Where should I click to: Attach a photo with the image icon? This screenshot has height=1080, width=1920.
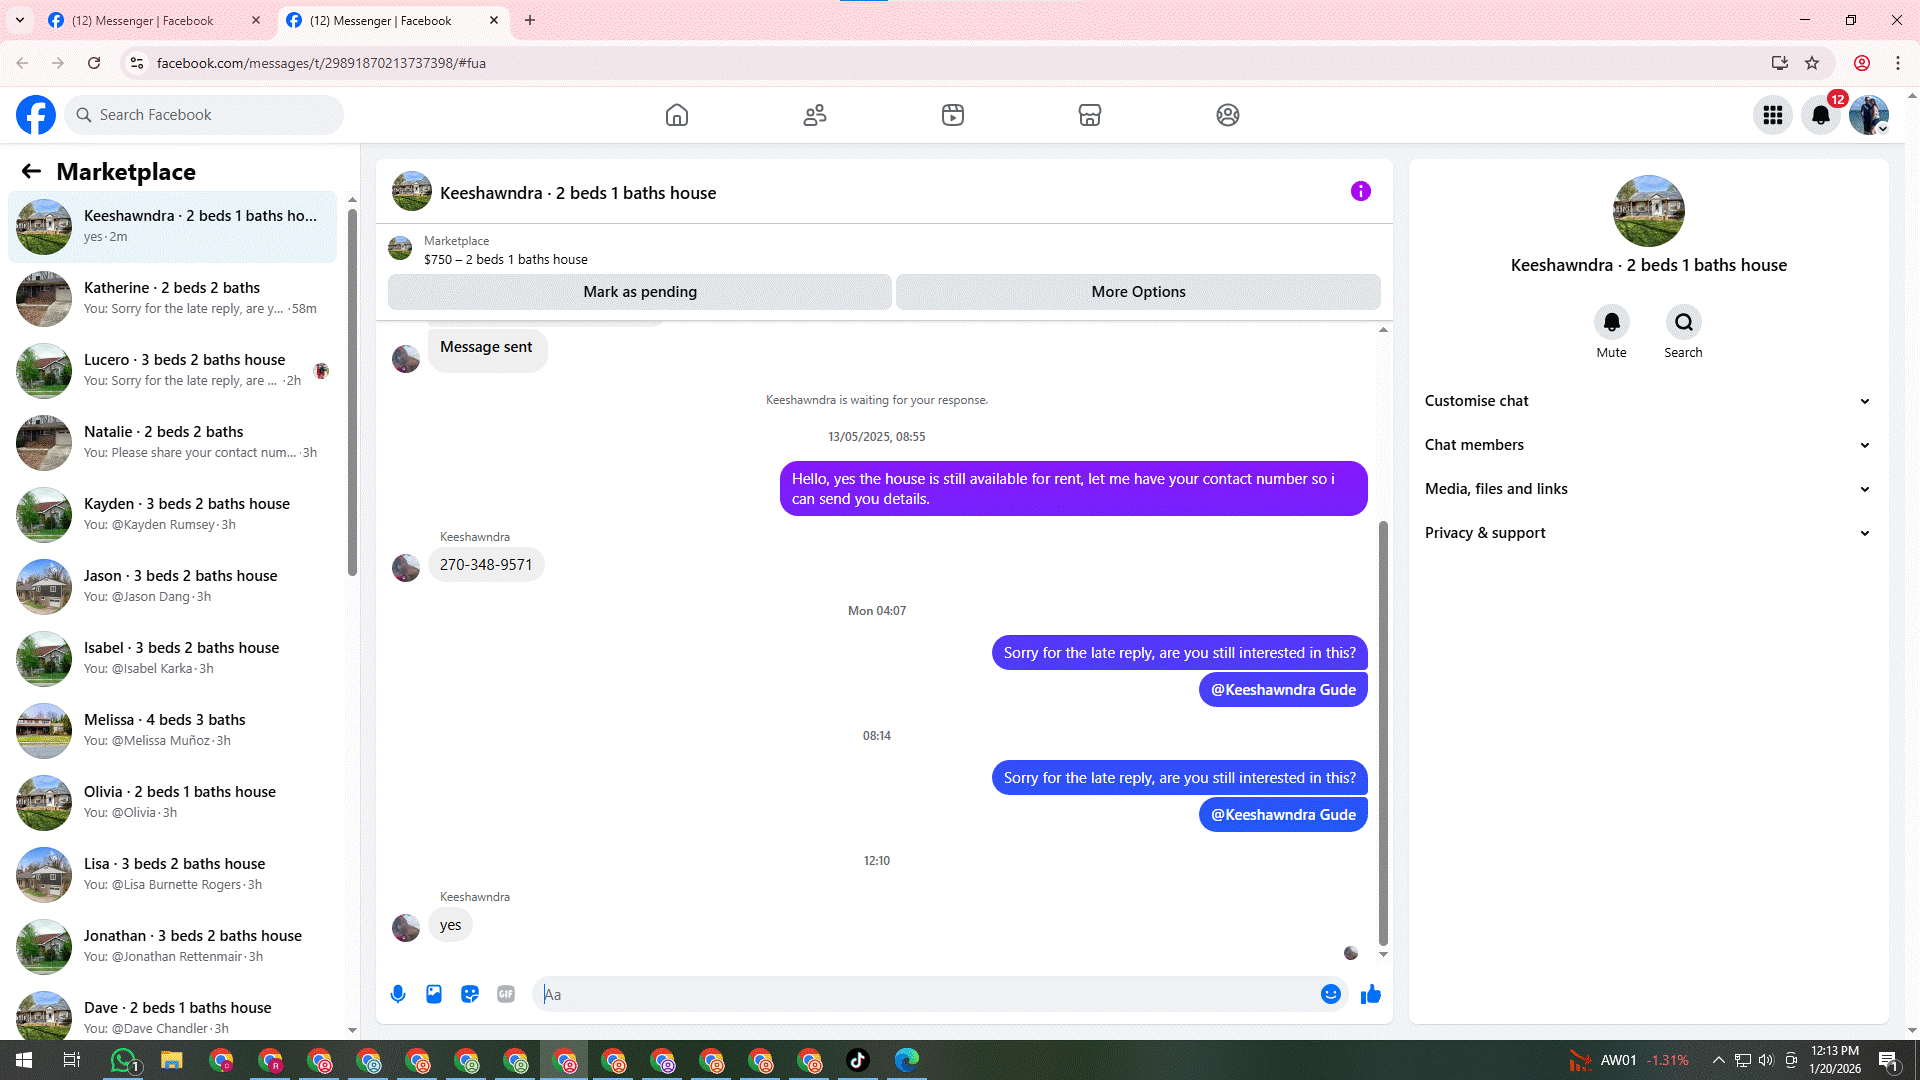pos(434,994)
